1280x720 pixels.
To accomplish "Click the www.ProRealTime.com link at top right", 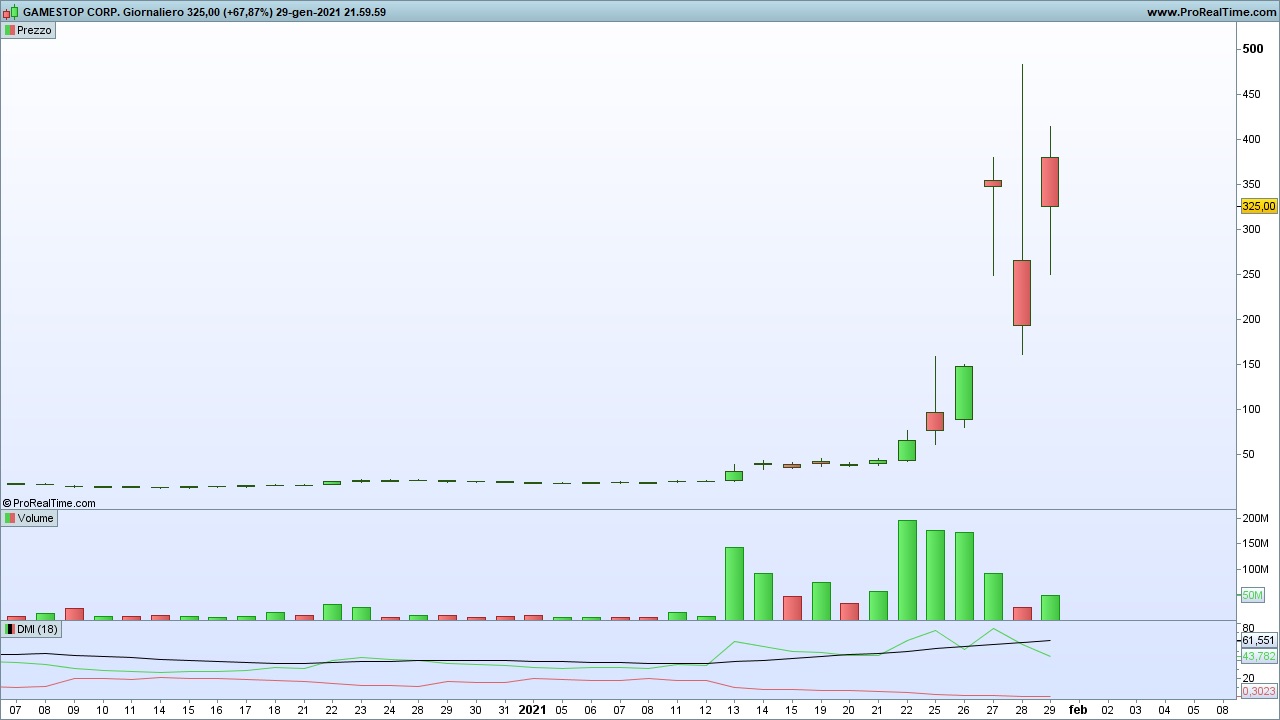I will pyautogui.click(x=1211, y=12).
